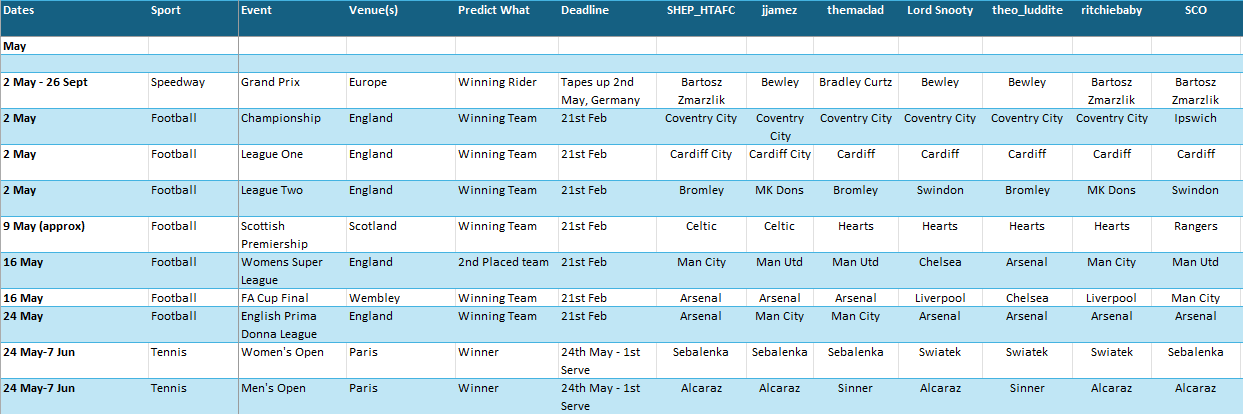The image size is (1243, 414).
Task: Click the 2nd Placed team cell
Action: [x=503, y=262]
